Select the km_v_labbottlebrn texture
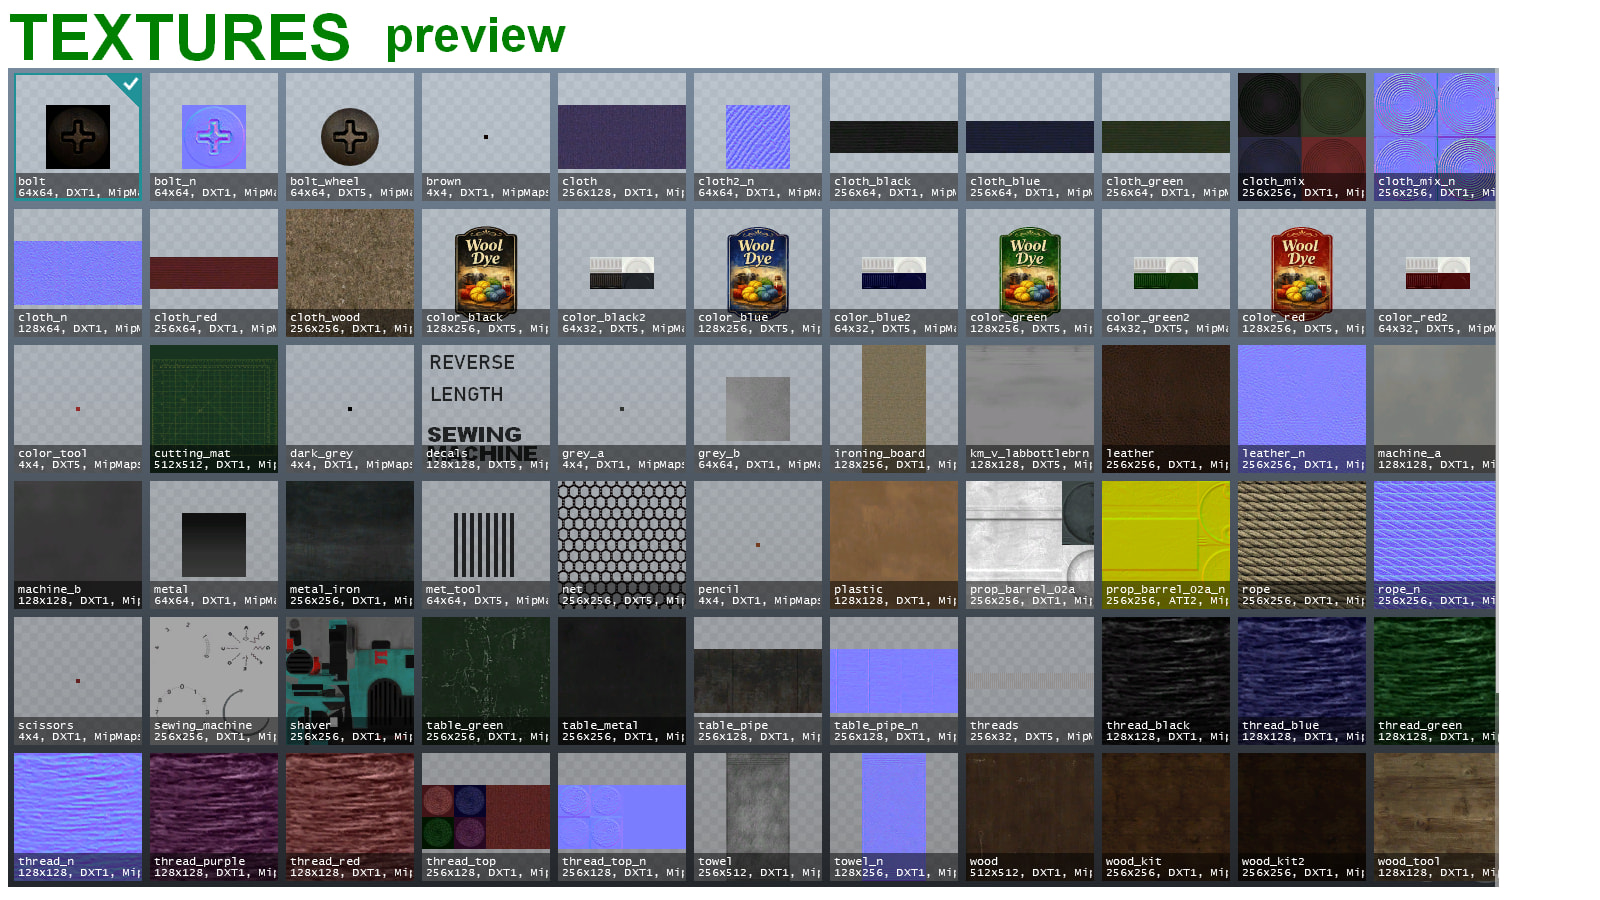Image resolution: width=1600 pixels, height=900 pixels. [1030, 409]
